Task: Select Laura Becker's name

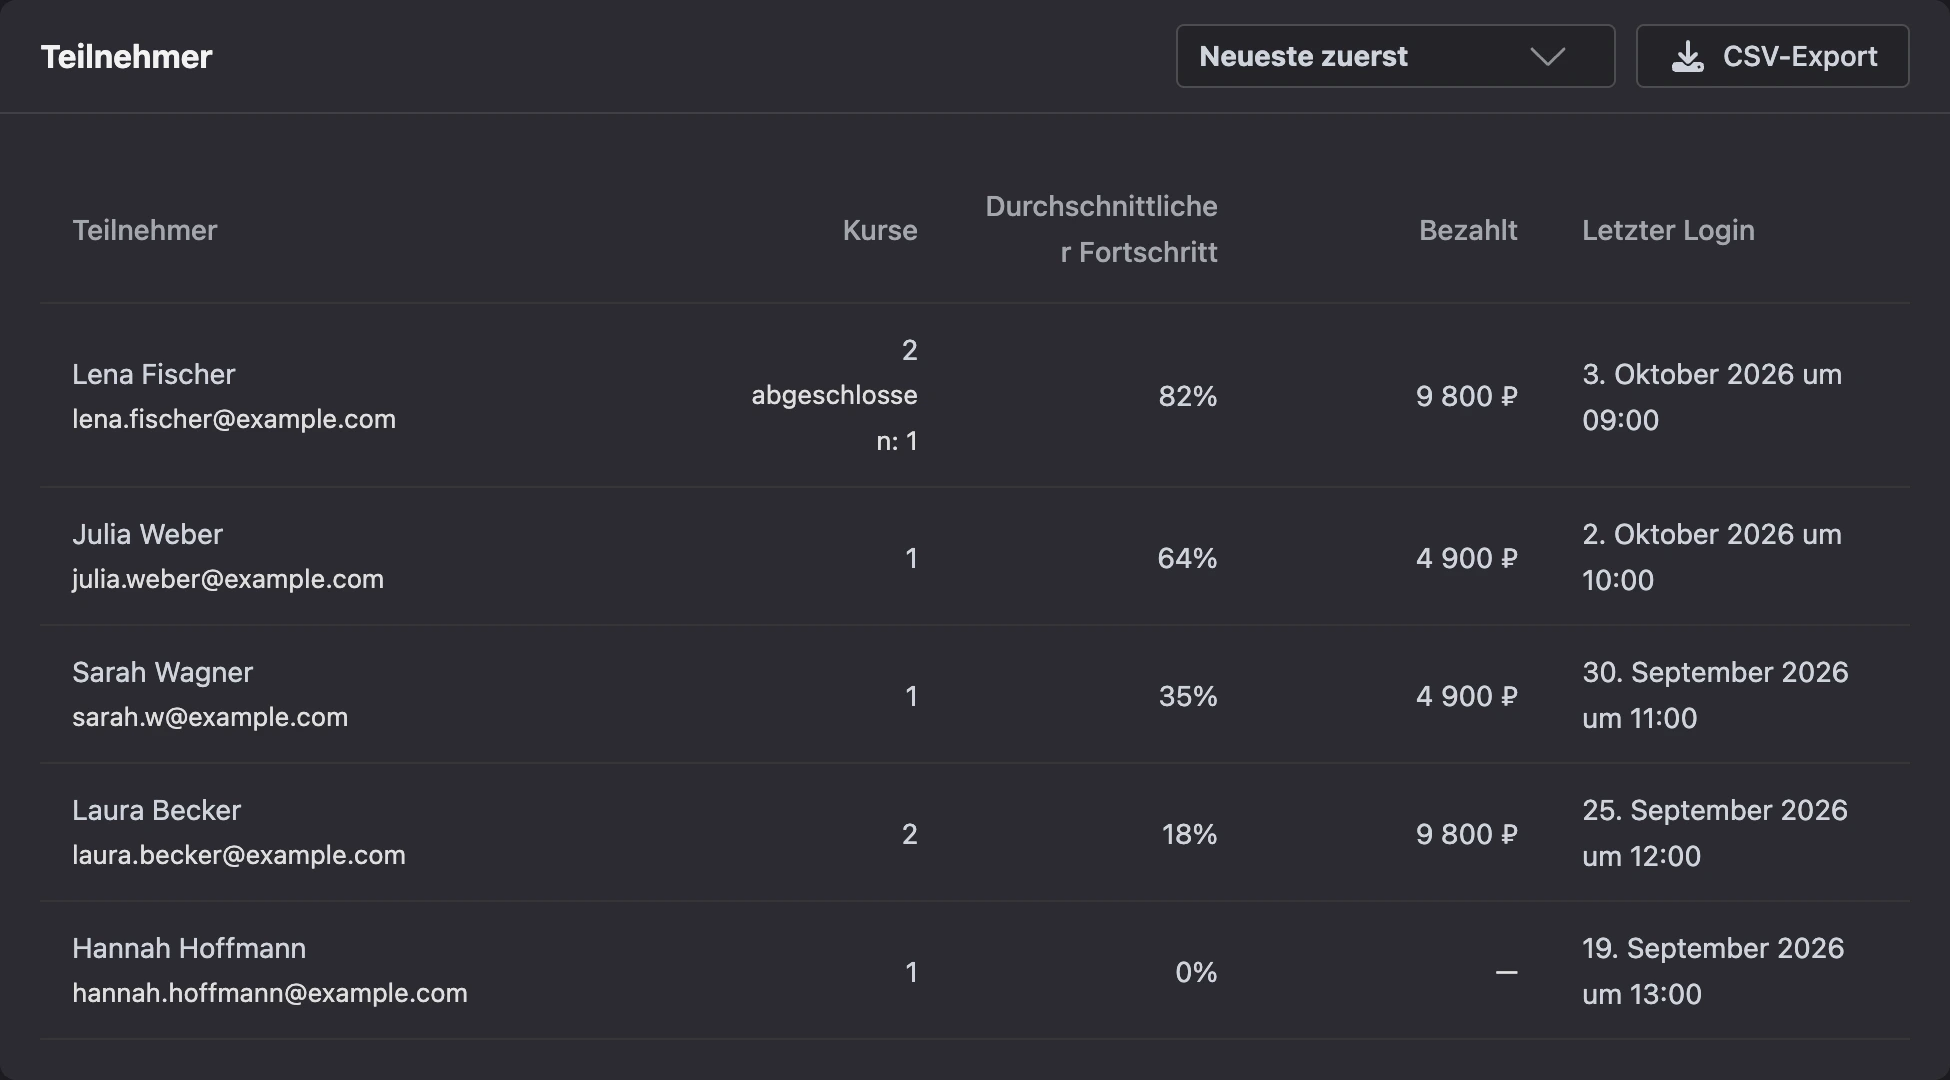Action: pyautogui.click(x=156, y=810)
